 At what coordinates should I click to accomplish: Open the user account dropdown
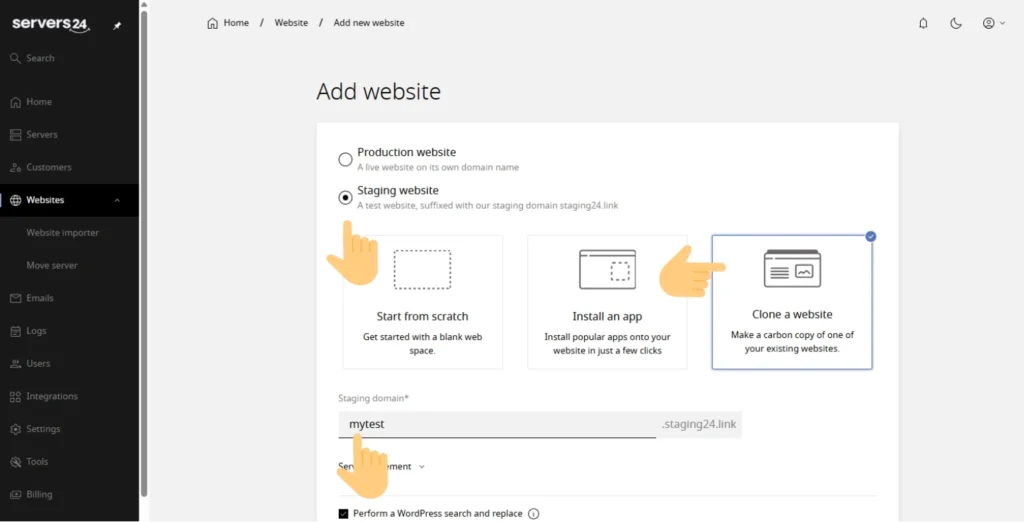[994, 24]
